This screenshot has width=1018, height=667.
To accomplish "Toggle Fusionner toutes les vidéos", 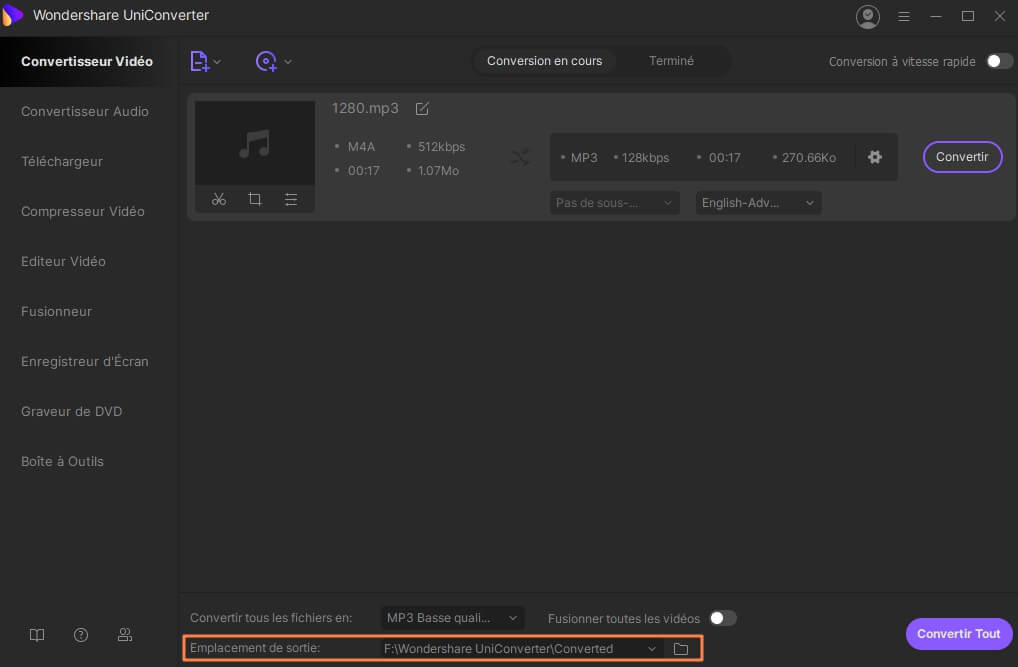I will 723,618.
